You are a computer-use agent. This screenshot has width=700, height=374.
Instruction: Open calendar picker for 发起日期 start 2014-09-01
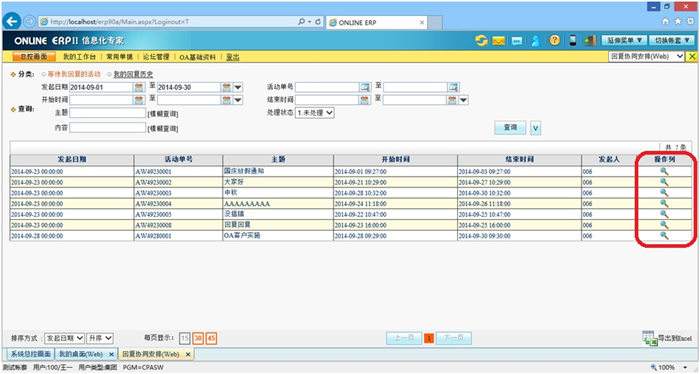pos(139,87)
